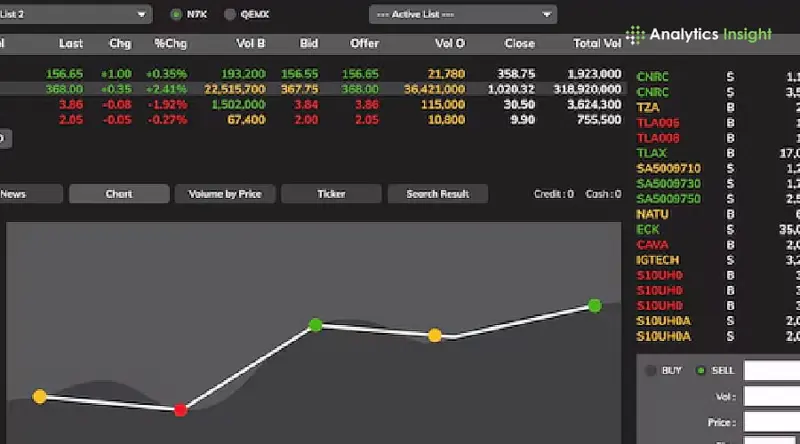This screenshot has width=800, height=444.
Task: Click into the Vol input field
Action: click(x=771, y=397)
